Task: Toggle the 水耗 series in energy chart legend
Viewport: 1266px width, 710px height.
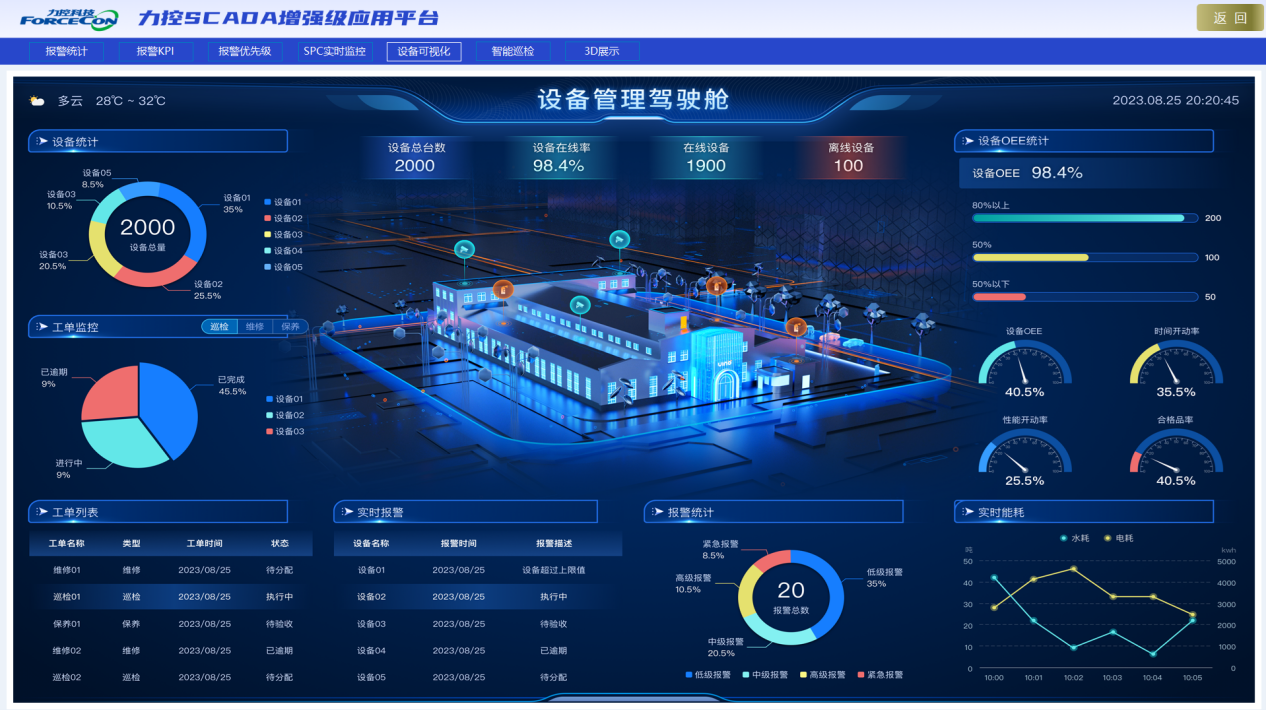Action: coord(1074,538)
